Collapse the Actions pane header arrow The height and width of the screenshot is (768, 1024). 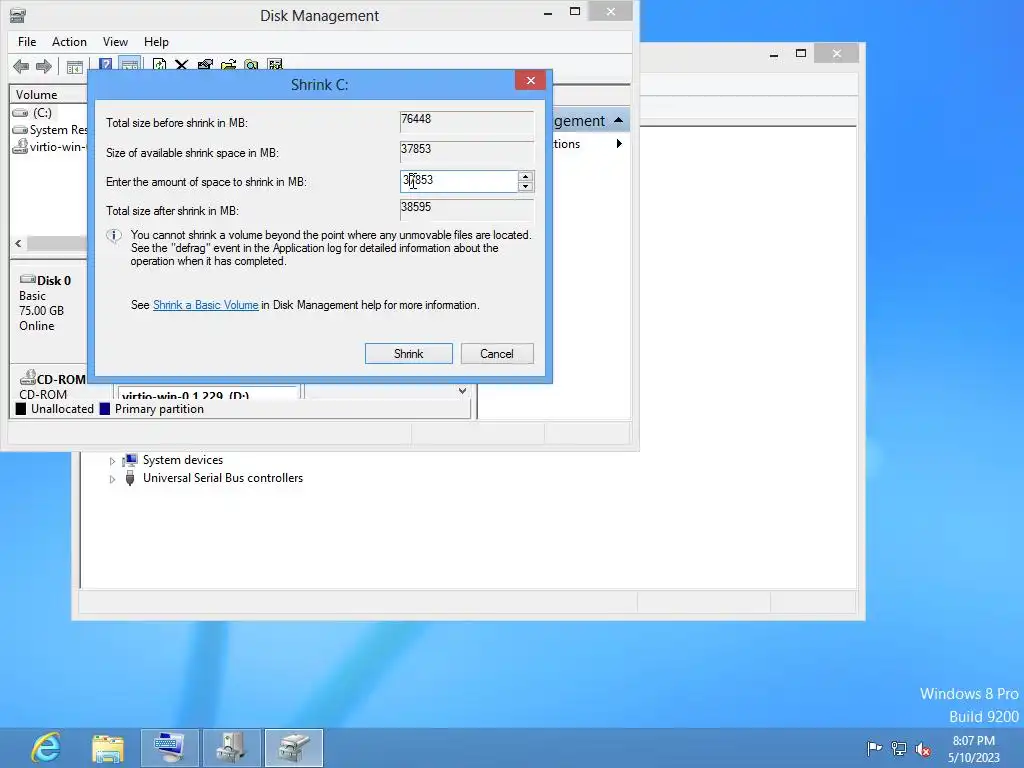pos(618,120)
